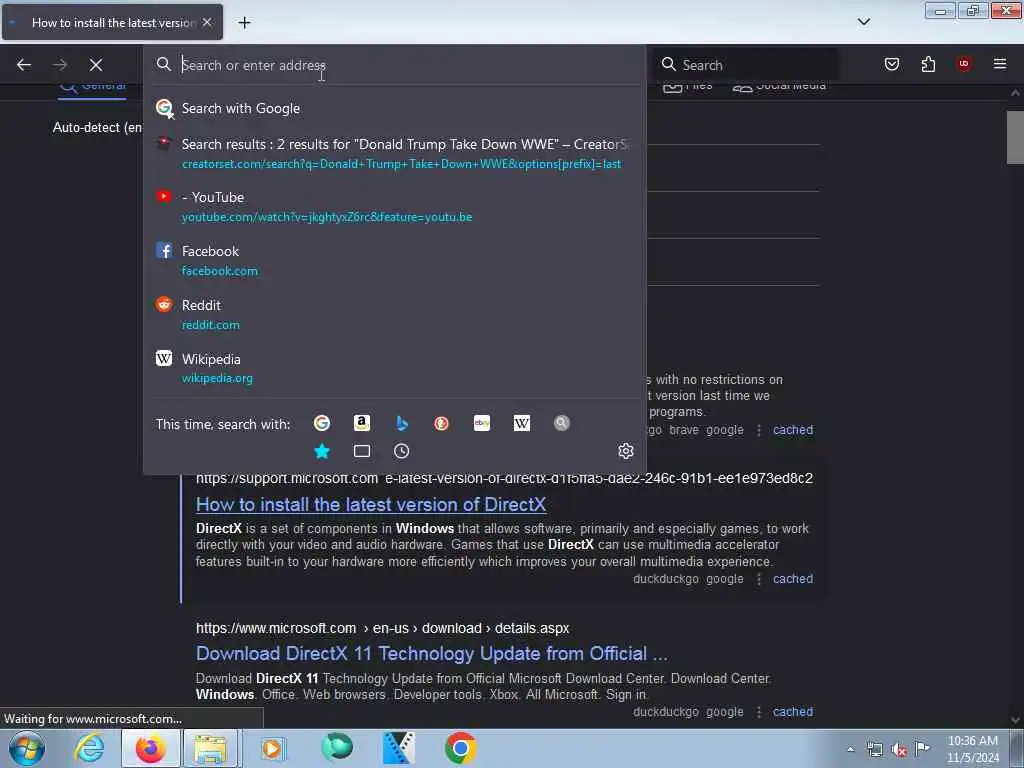Open the YouTube watch link suggestion

point(394,206)
